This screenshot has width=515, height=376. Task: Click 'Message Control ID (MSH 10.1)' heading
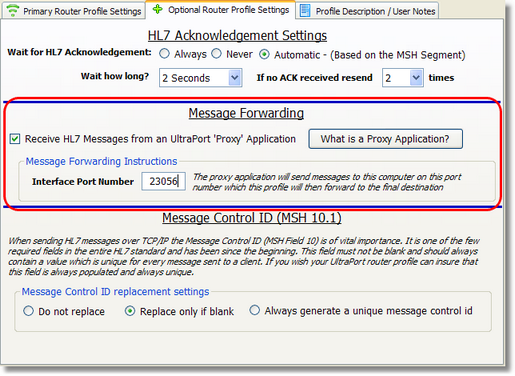tap(252, 218)
